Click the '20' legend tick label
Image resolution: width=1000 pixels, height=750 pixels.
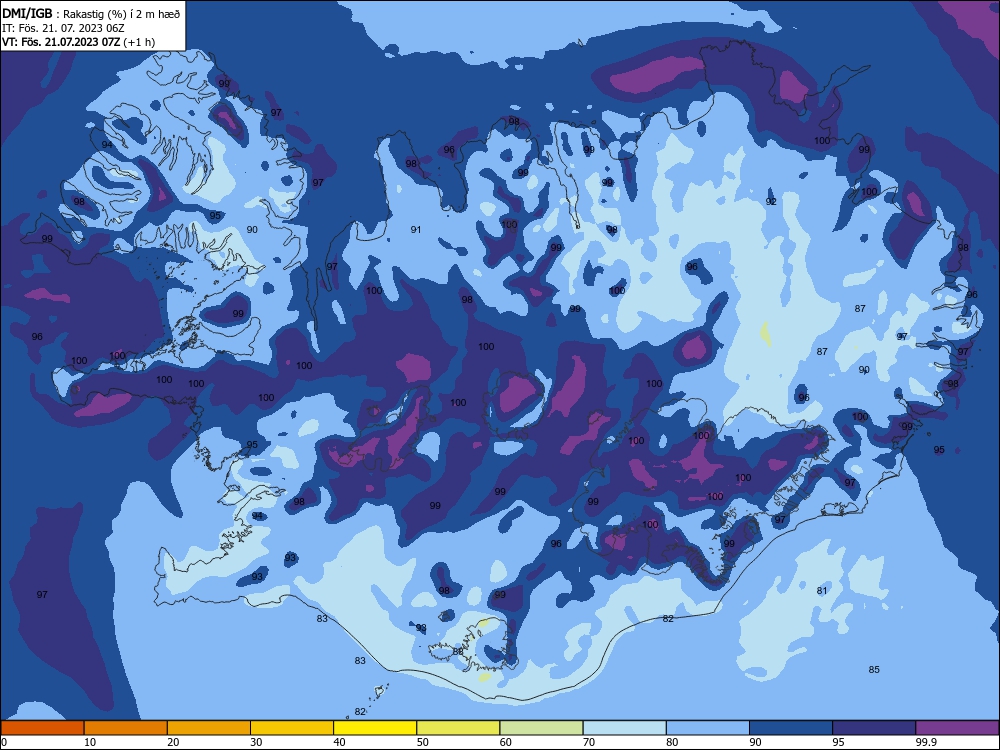[173, 742]
